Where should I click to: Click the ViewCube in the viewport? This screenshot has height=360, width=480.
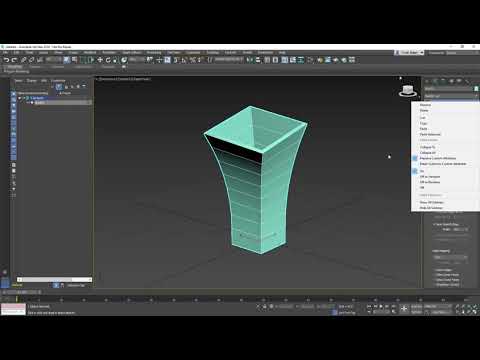[x=407, y=91]
